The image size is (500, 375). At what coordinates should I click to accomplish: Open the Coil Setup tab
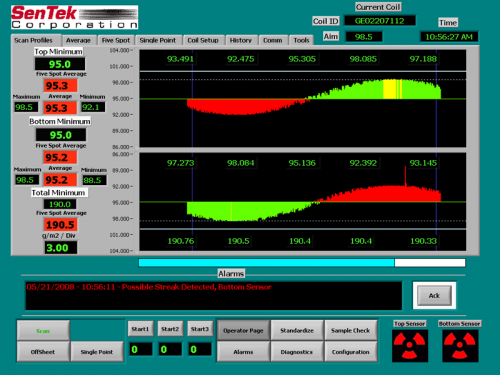[203, 40]
